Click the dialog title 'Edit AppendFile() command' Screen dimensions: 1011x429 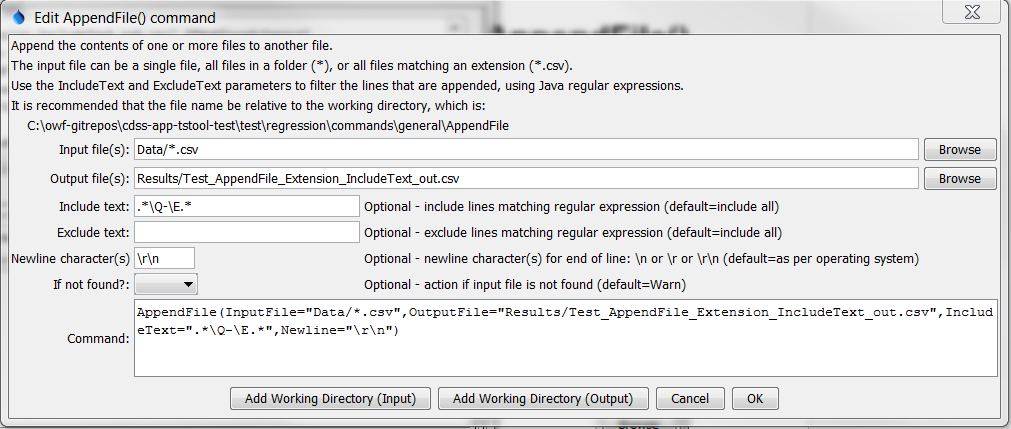pyautogui.click(x=125, y=18)
